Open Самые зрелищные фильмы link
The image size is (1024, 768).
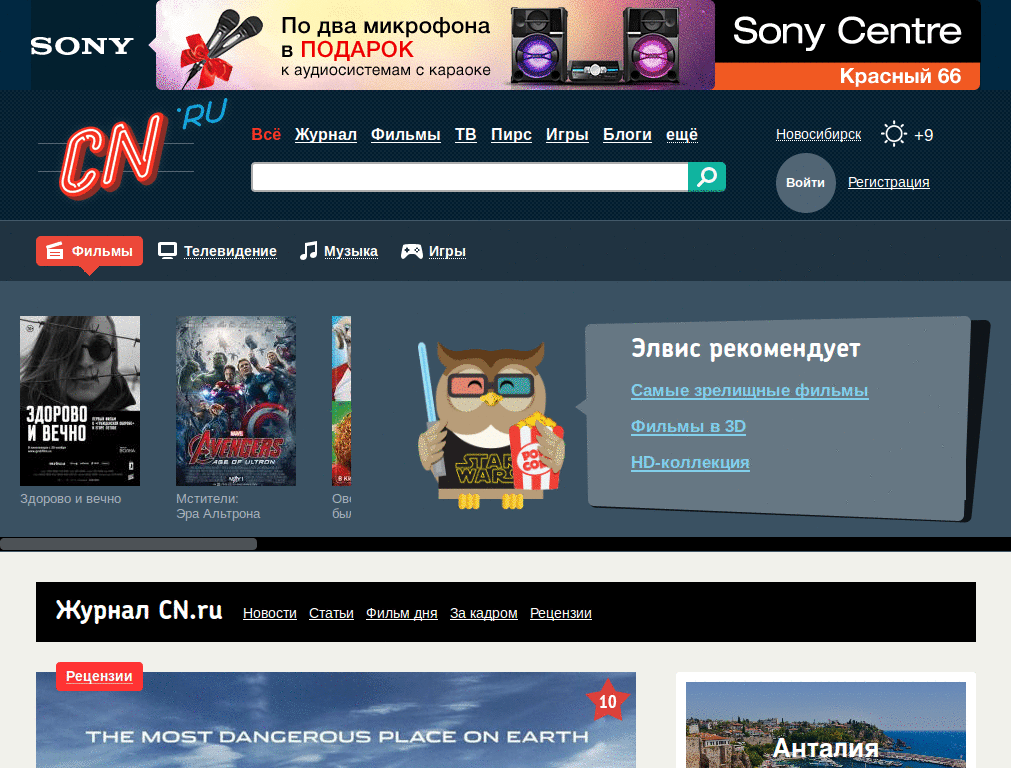point(750,391)
